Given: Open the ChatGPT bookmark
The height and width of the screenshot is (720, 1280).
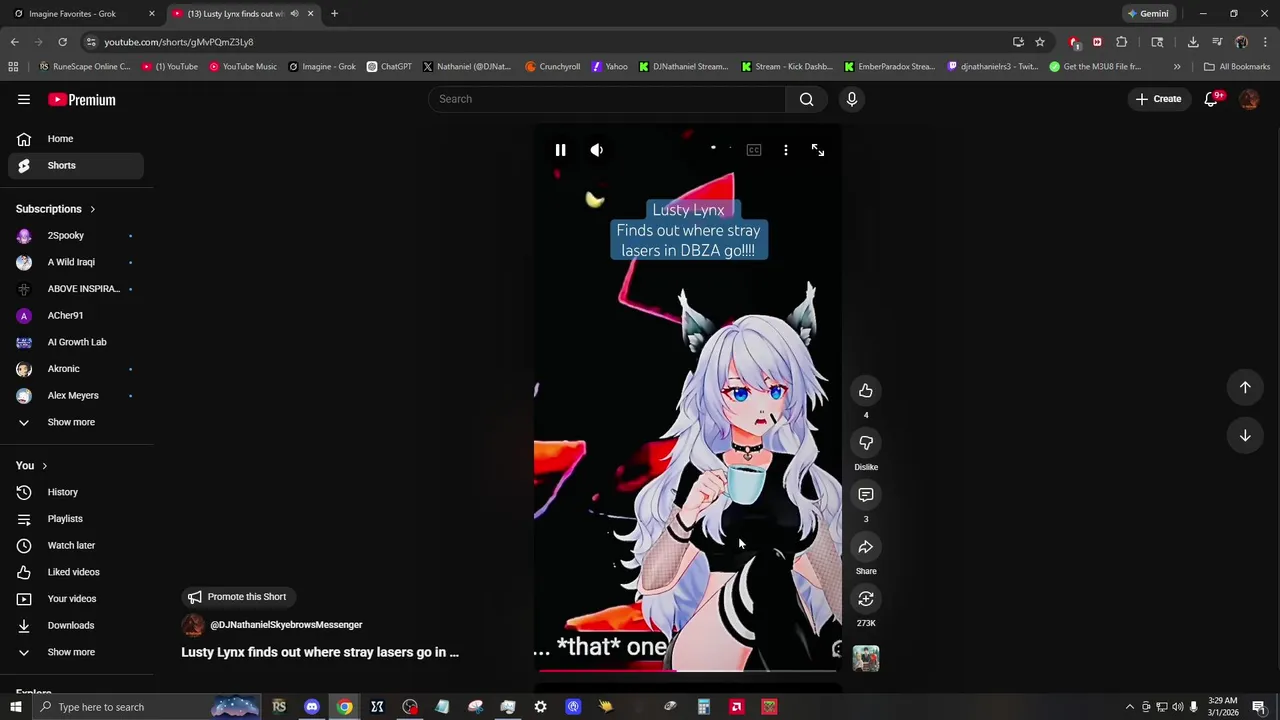Looking at the screenshot, I should coord(389,67).
